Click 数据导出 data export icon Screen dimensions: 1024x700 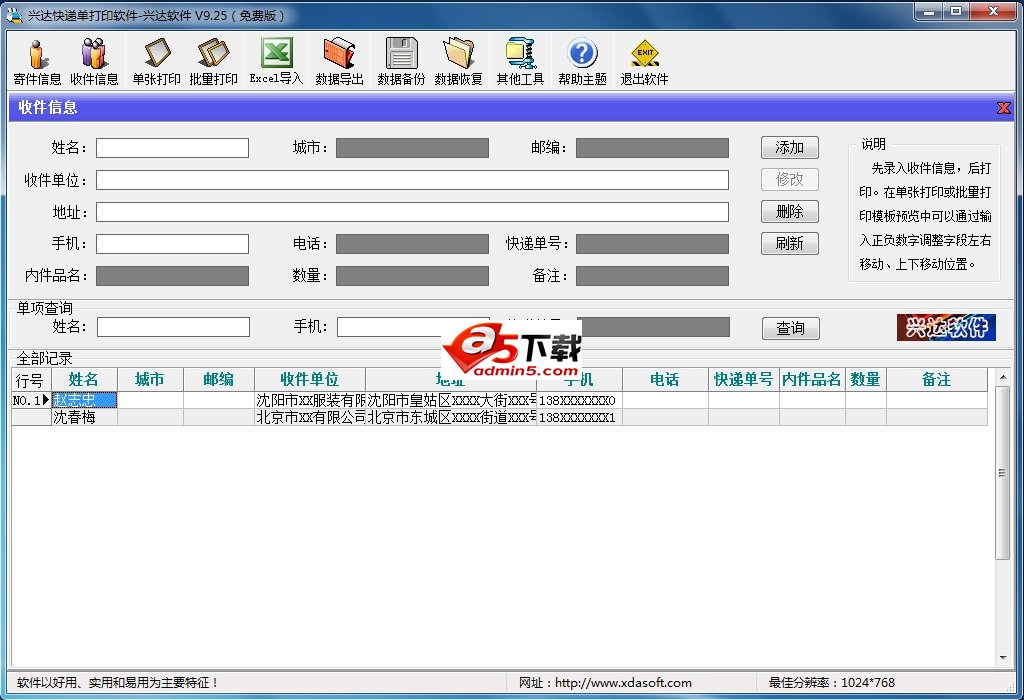(x=339, y=61)
